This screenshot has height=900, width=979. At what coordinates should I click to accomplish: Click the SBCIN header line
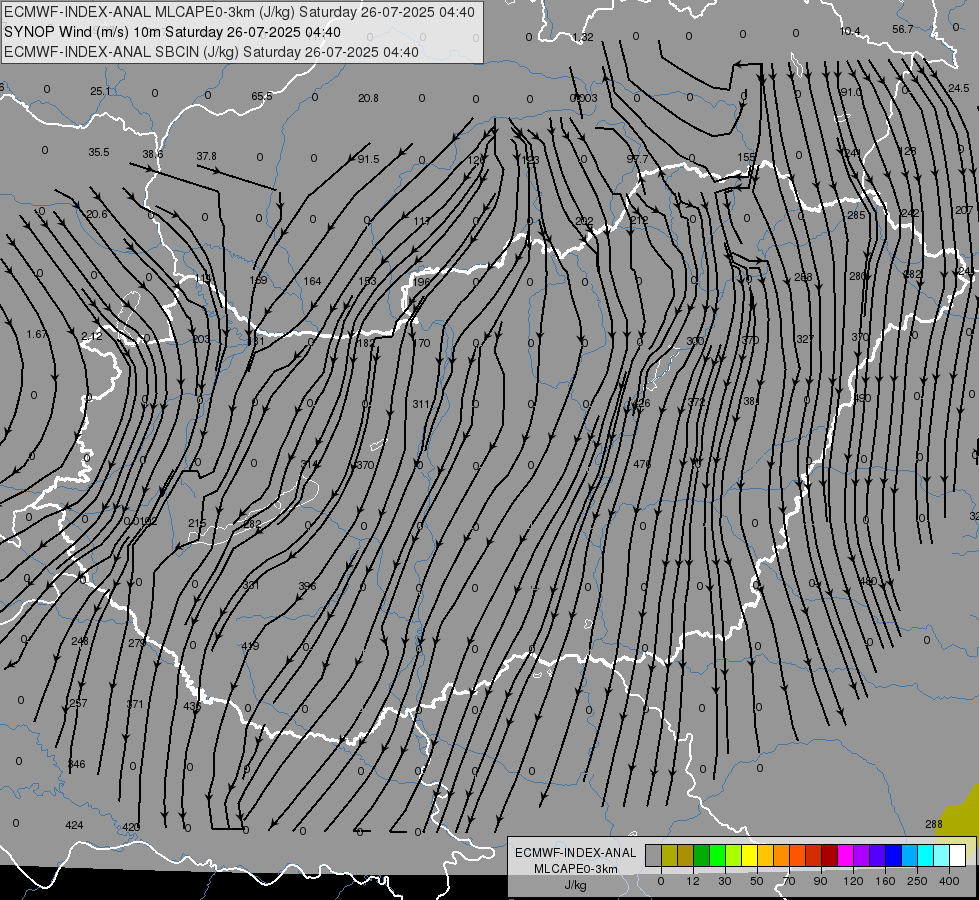(211, 52)
